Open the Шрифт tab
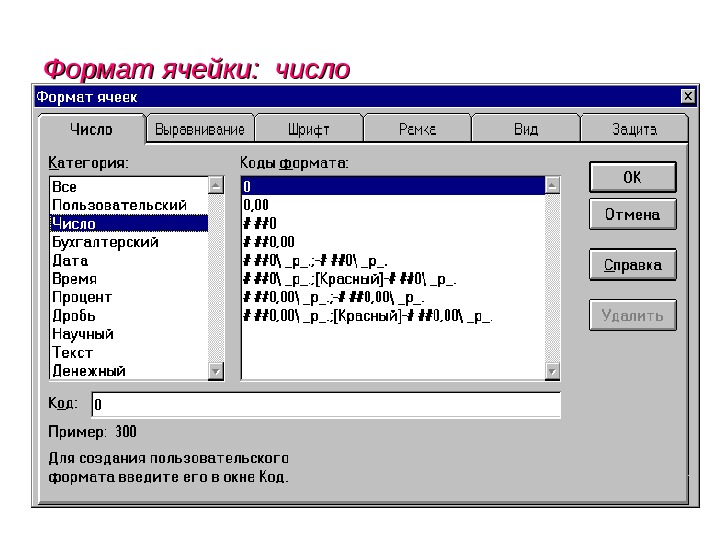 coord(309,129)
